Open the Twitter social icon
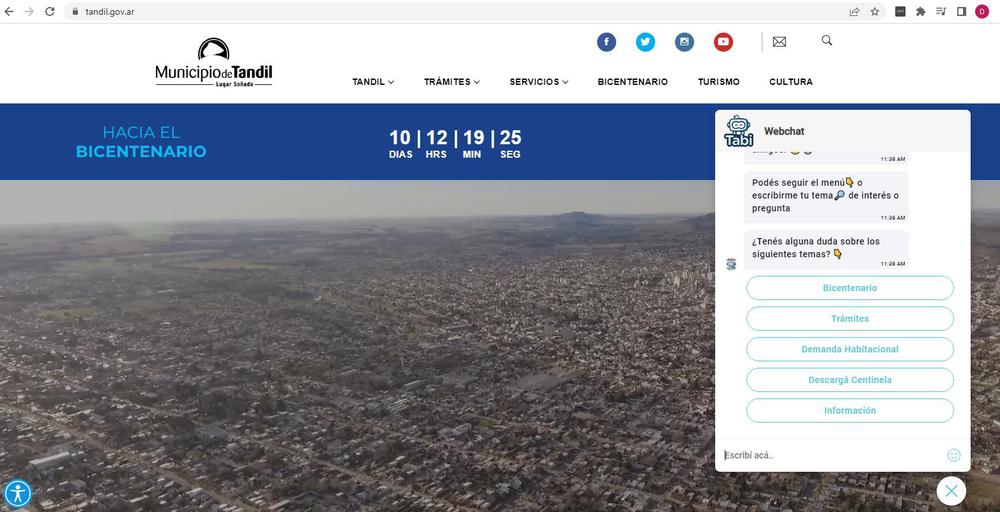The image size is (1000, 512). (645, 42)
